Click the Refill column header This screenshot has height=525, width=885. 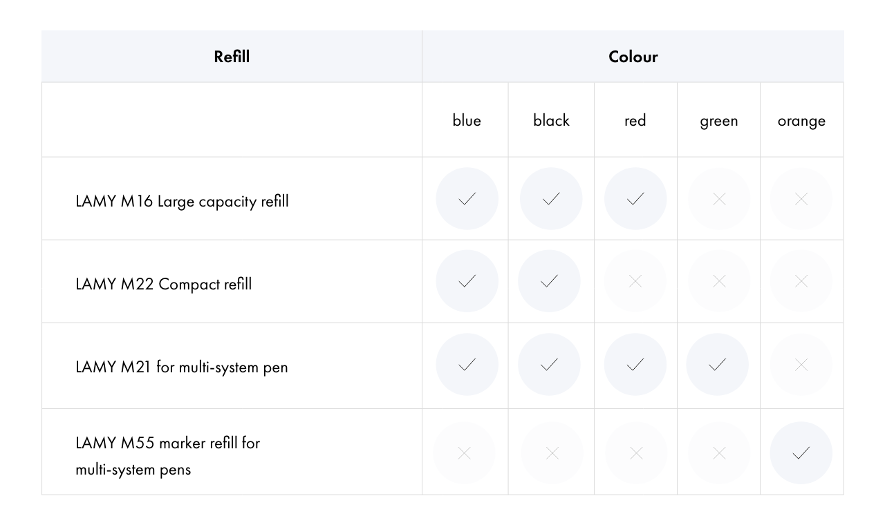pos(231,56)
